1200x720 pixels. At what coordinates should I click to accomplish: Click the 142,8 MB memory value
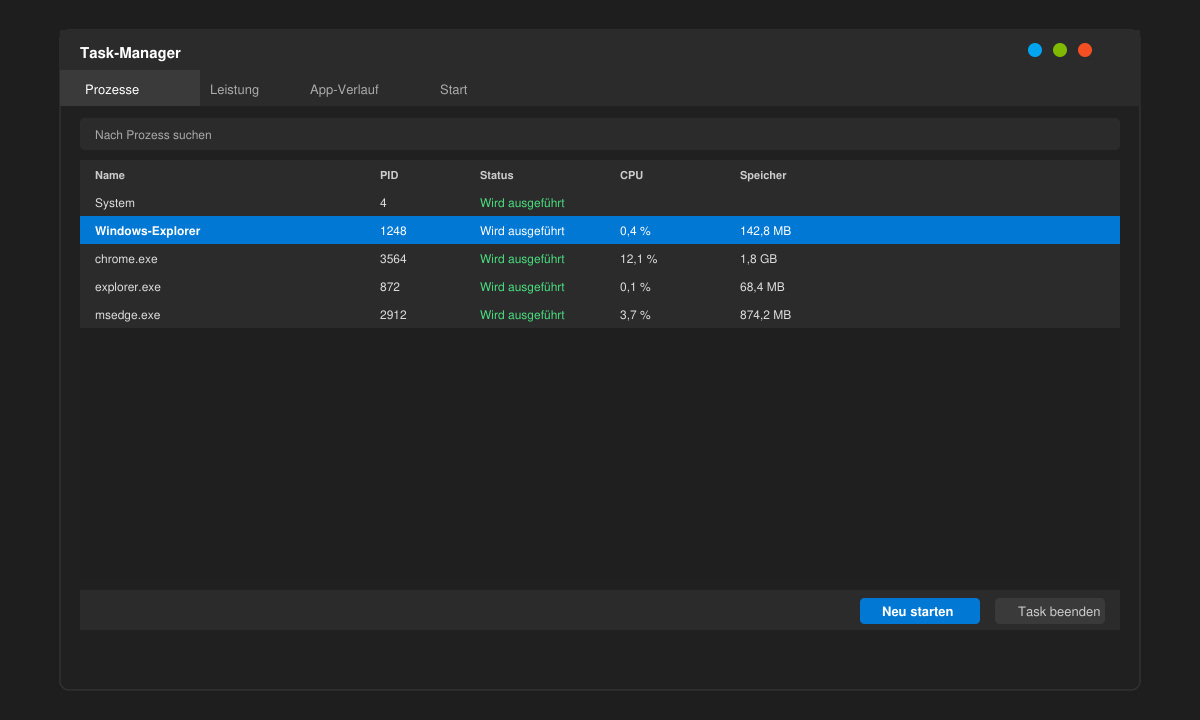point(765,230)
